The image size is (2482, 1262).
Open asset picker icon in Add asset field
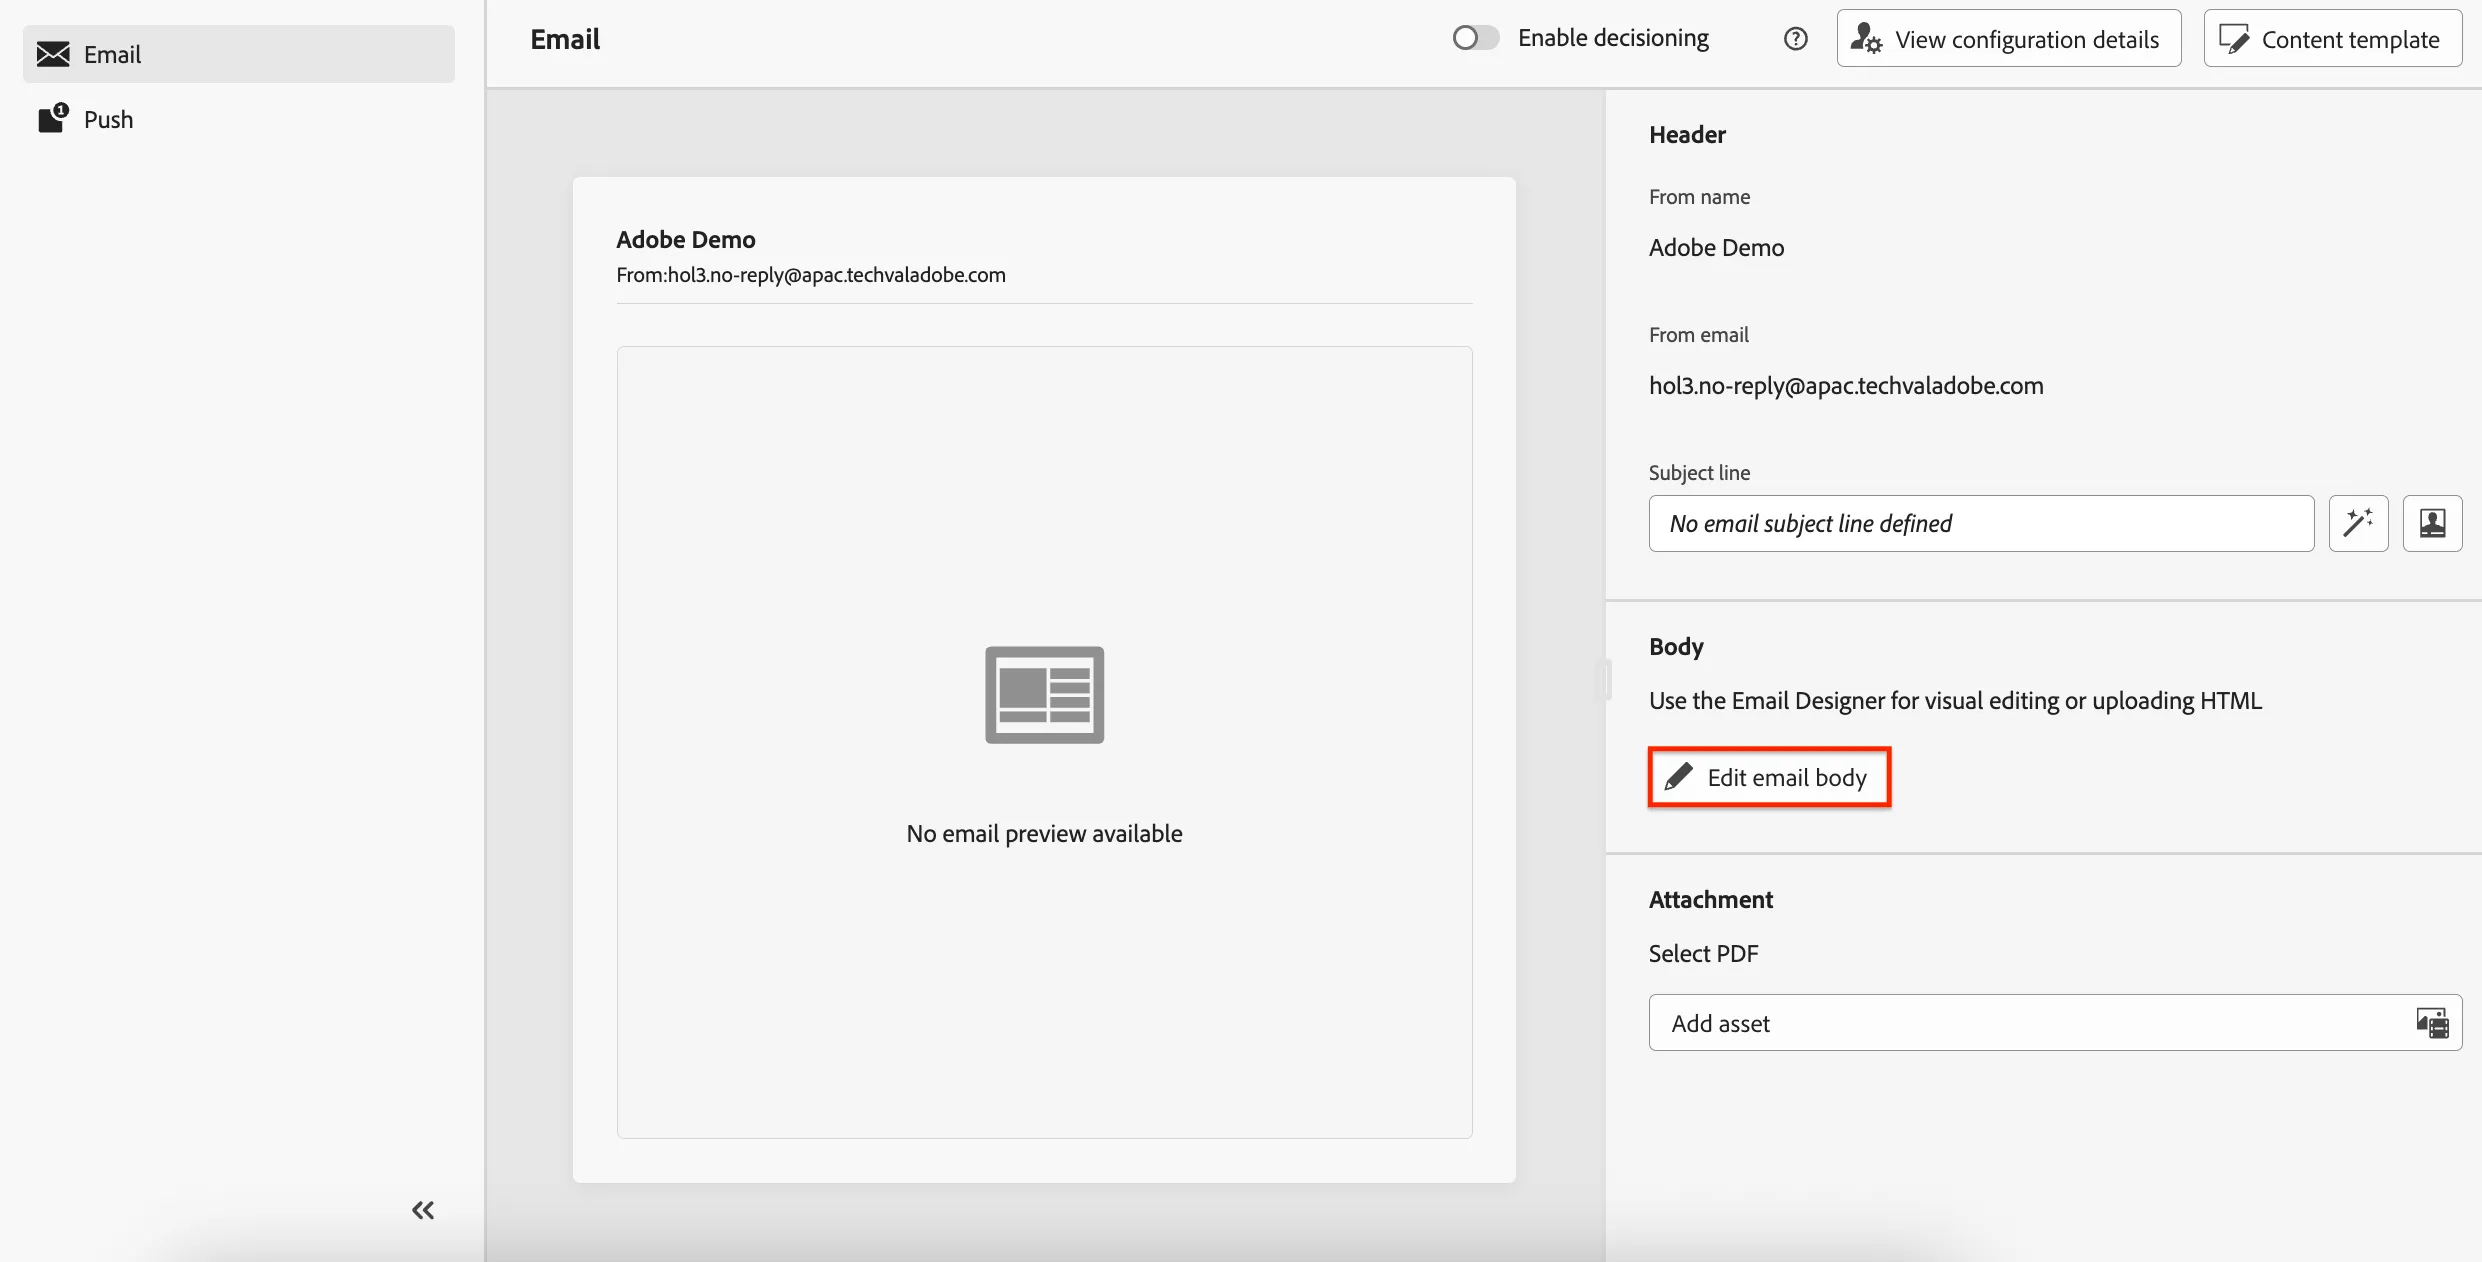pos(2432,1023)
